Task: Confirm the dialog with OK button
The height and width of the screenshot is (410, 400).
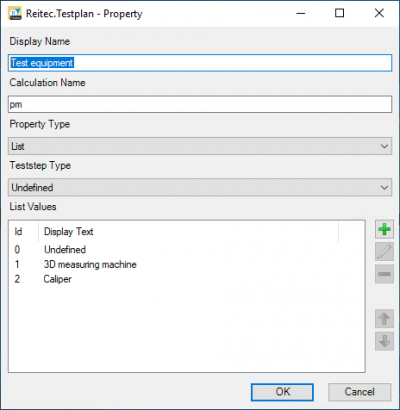Action: [x=282, y=392]
